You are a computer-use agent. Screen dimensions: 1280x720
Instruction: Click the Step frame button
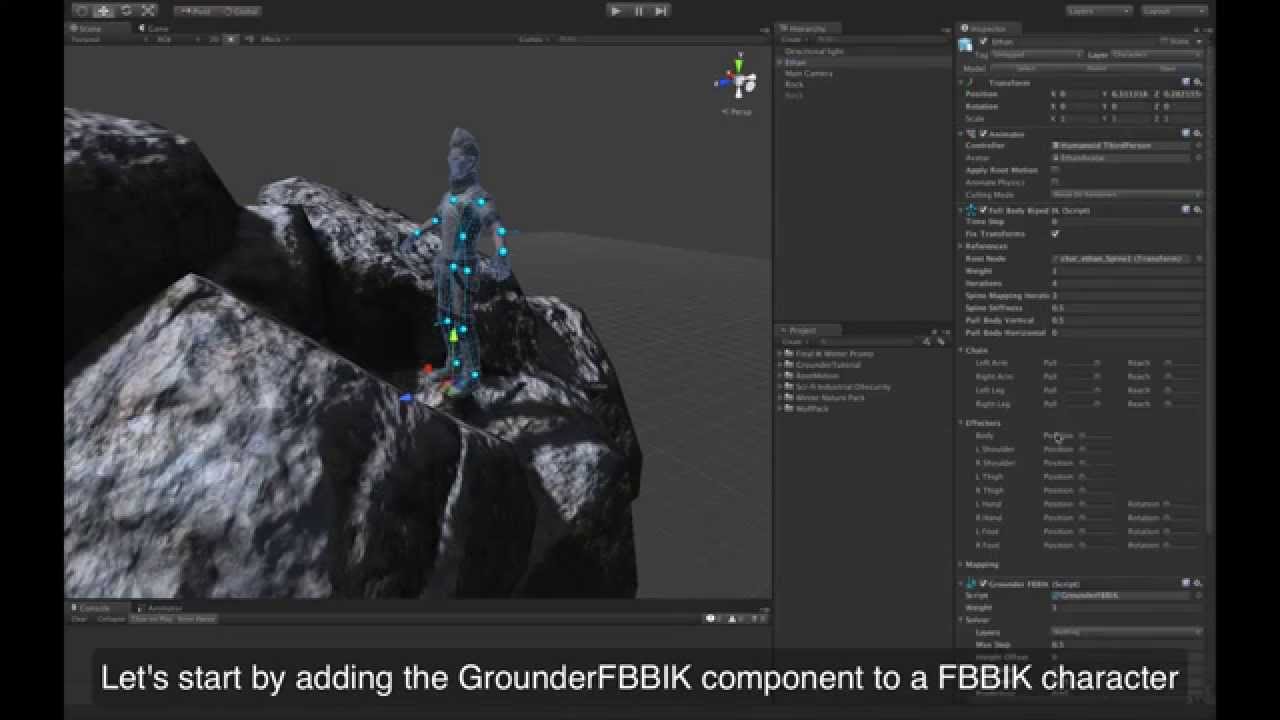(659, 10)
